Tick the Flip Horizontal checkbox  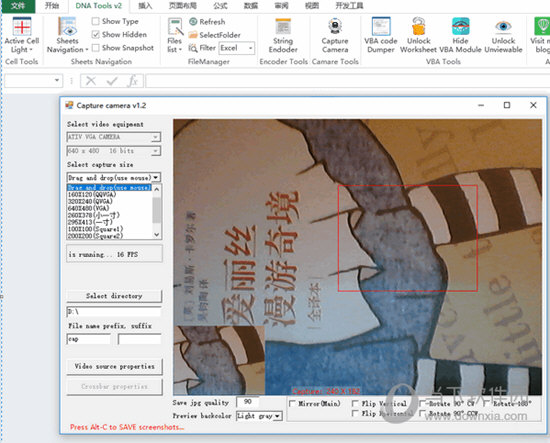pos(355,414)
